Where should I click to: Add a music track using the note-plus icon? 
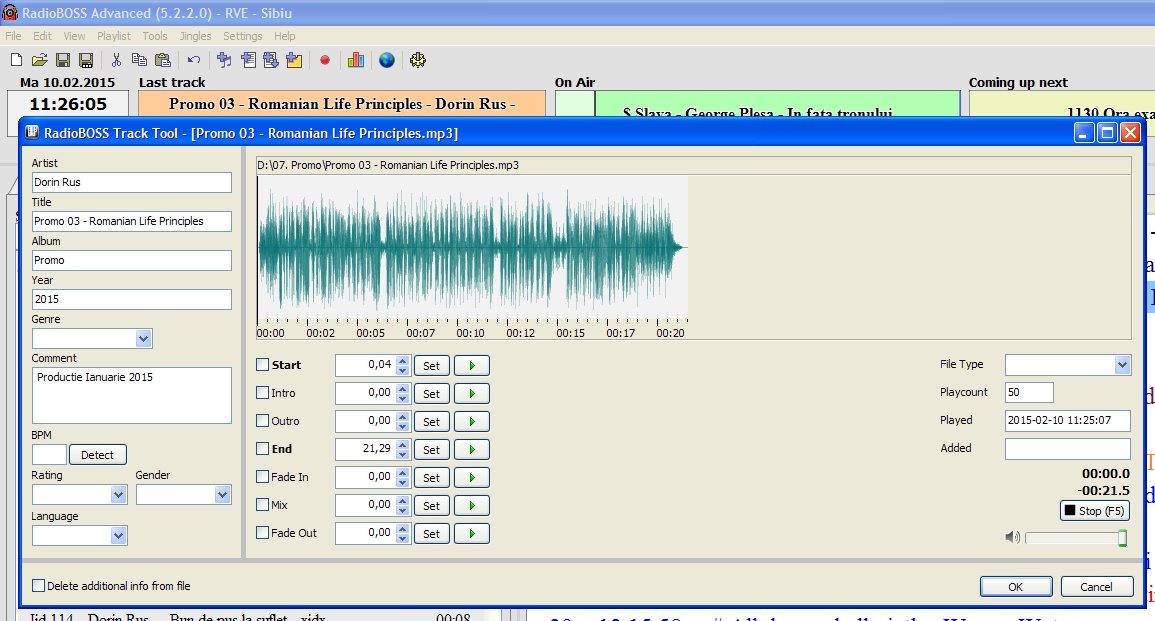225,60
